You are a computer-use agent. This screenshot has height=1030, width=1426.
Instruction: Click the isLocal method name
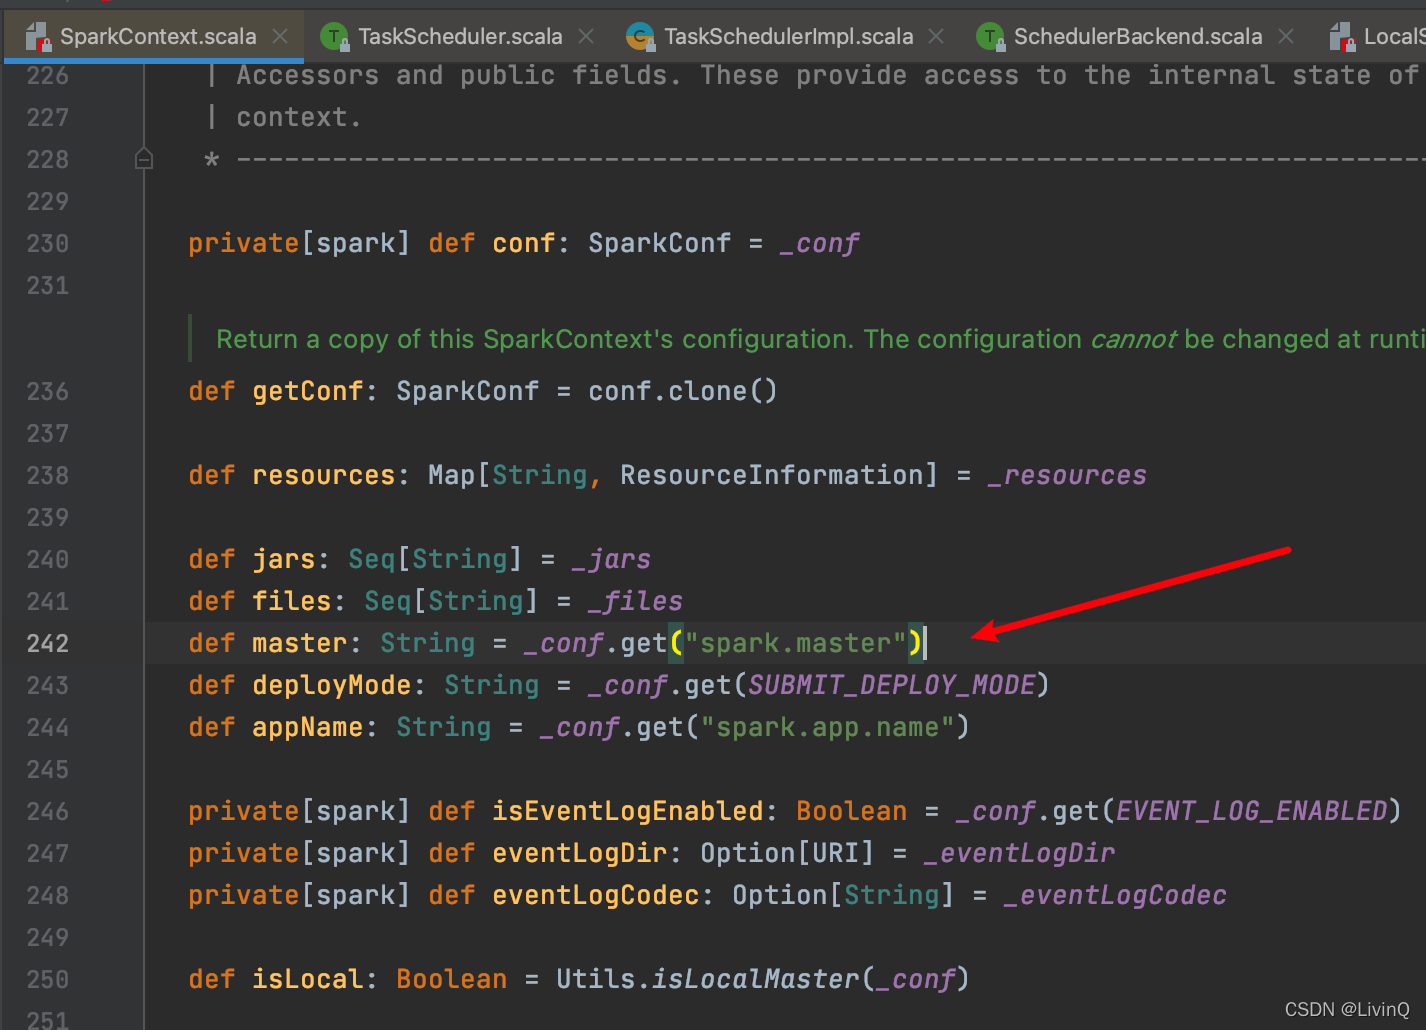pyautogui.click(x=308, y=979)
